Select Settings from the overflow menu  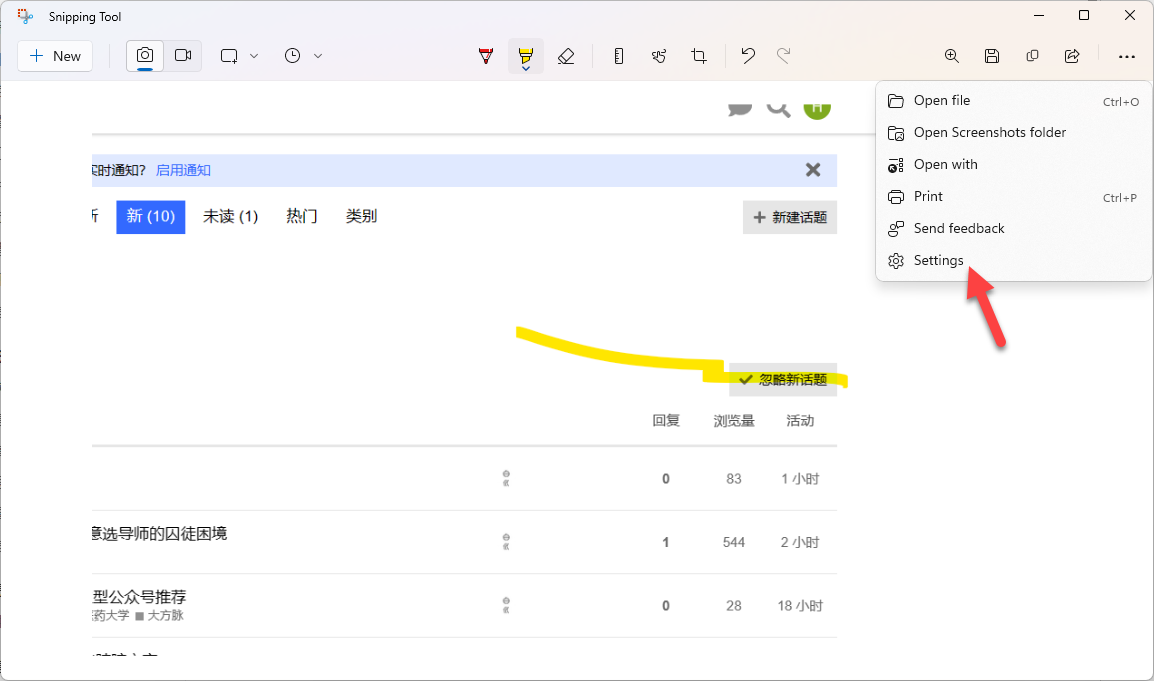coord(936,260)
